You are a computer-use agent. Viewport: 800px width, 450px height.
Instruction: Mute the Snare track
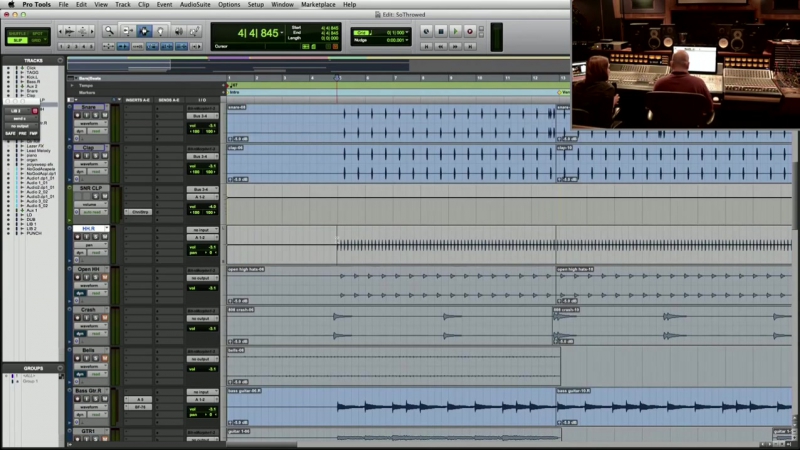tap(105, 115)
